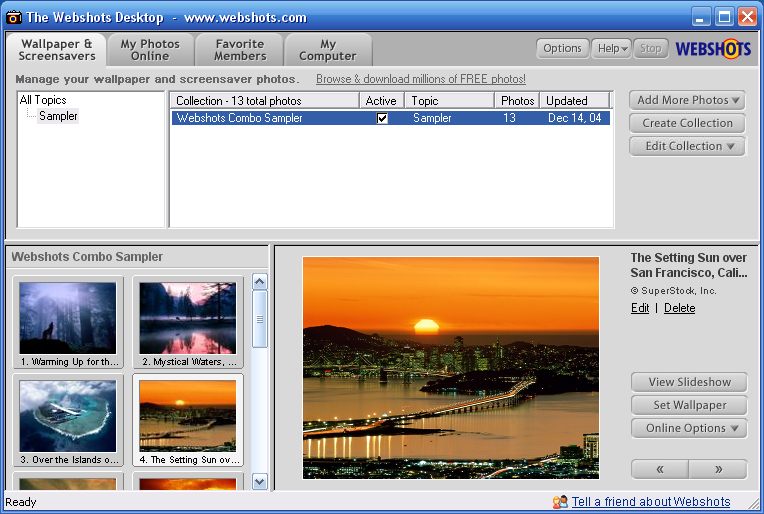Click the photo count 13 cell
764x514 pixels.
(x=509, y=118)
